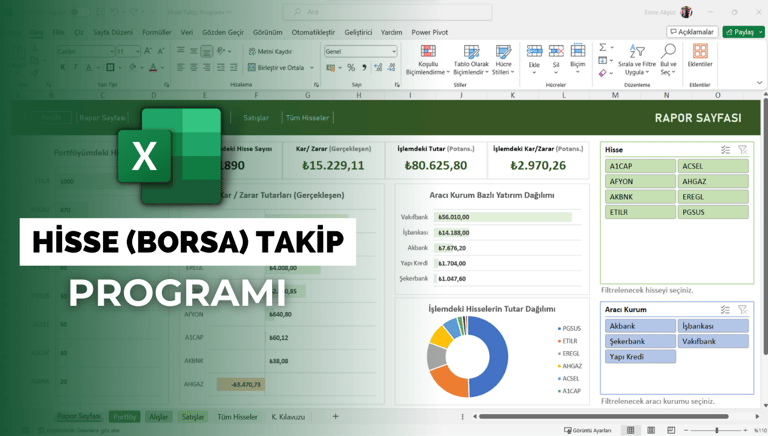Switch to Page Layout view on status bar
The height and width of the screenshot is (436, 768).
[651, 430]
